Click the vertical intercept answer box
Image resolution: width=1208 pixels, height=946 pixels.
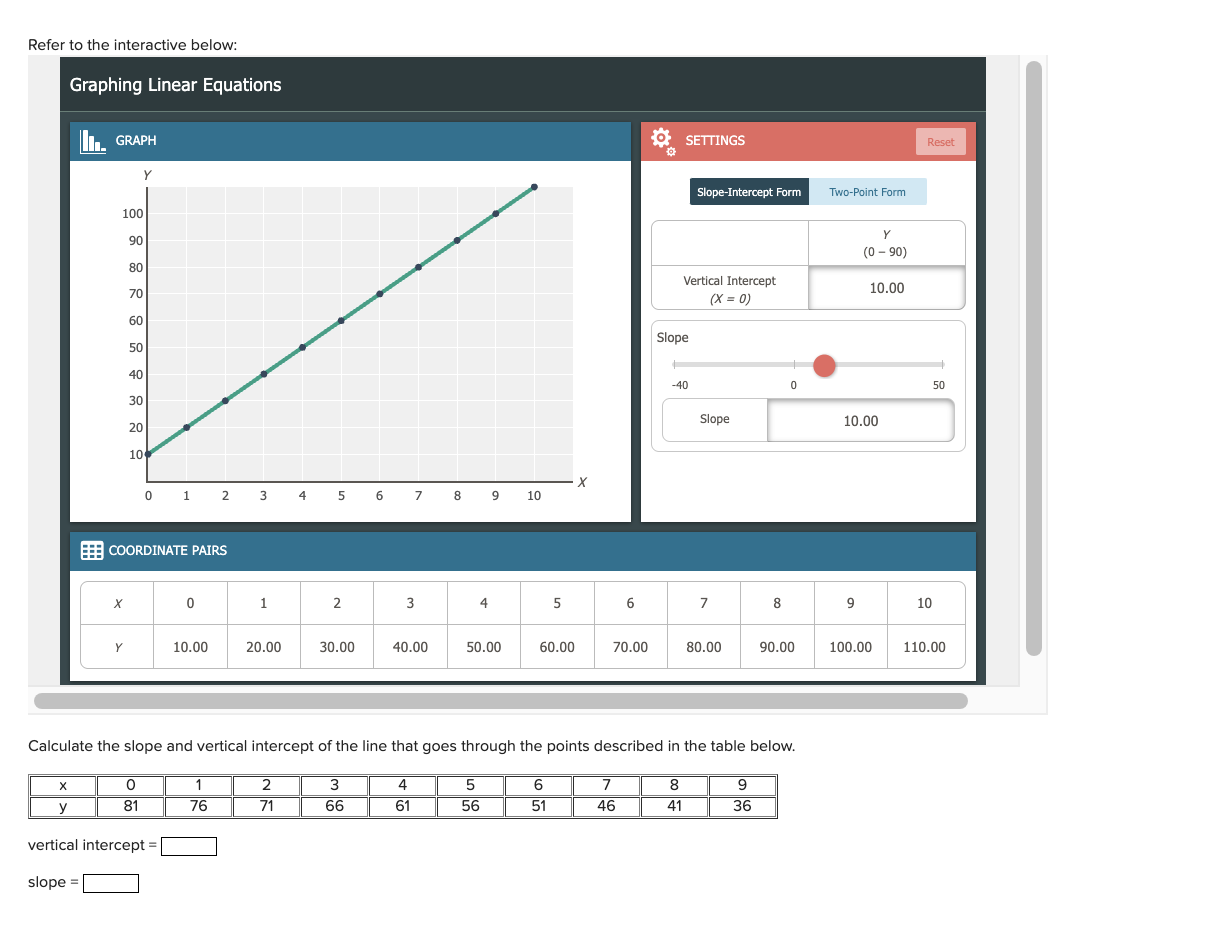pyautogui.click(x=189, y=845)
